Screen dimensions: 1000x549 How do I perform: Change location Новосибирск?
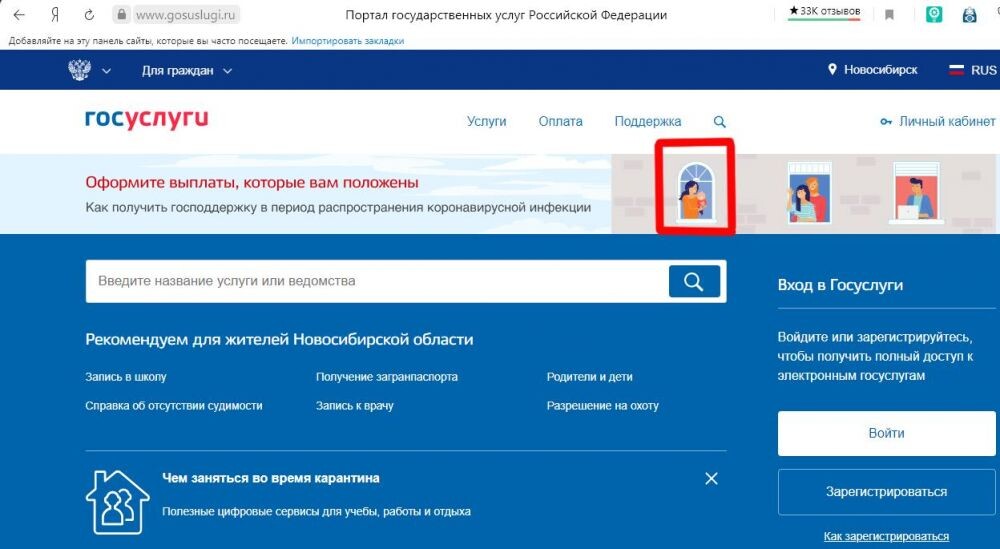click(x=880, y=70)
